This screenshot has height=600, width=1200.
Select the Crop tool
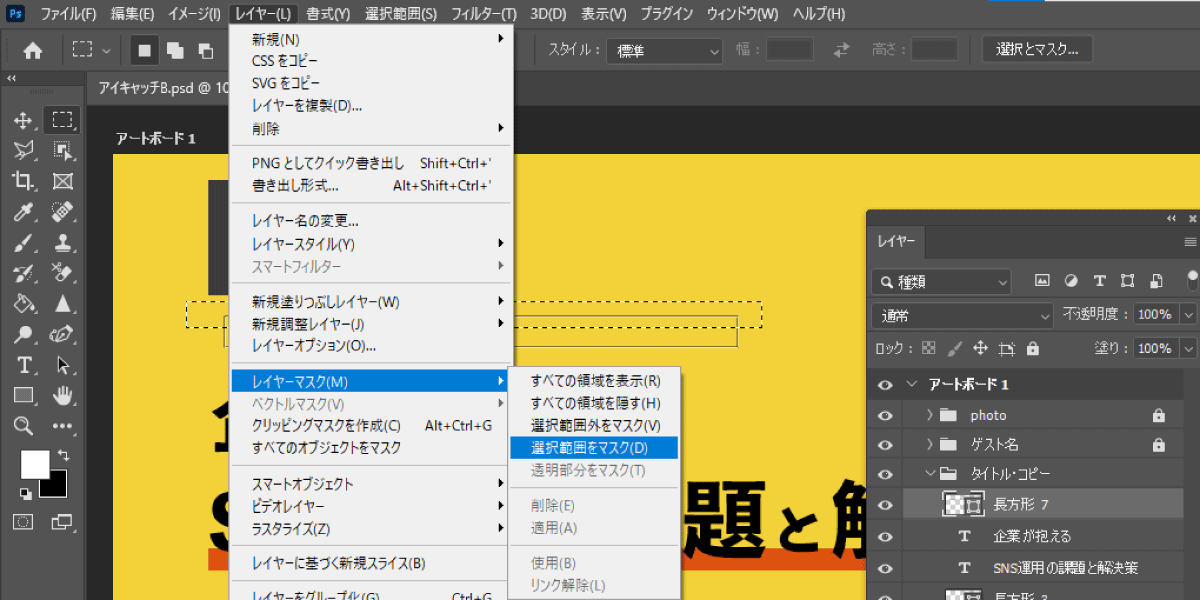[x=24, y=181]
